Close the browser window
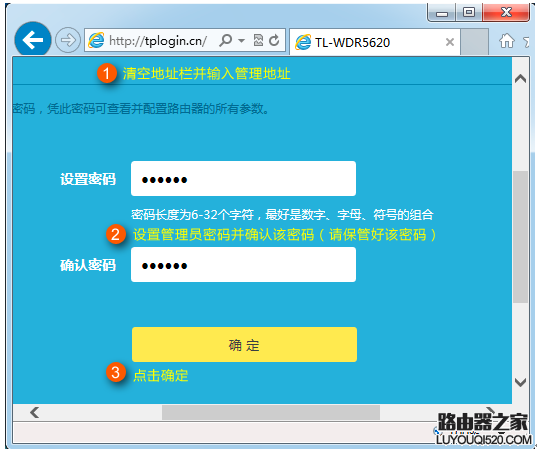538x453 pixels. 506,13
